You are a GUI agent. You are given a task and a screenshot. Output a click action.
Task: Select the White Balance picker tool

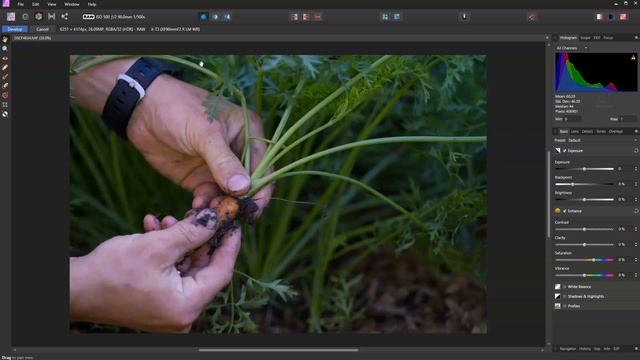[x=5, y=114]
